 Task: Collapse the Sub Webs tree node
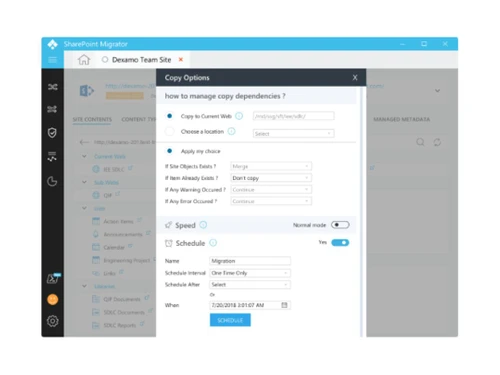(84, 182)
